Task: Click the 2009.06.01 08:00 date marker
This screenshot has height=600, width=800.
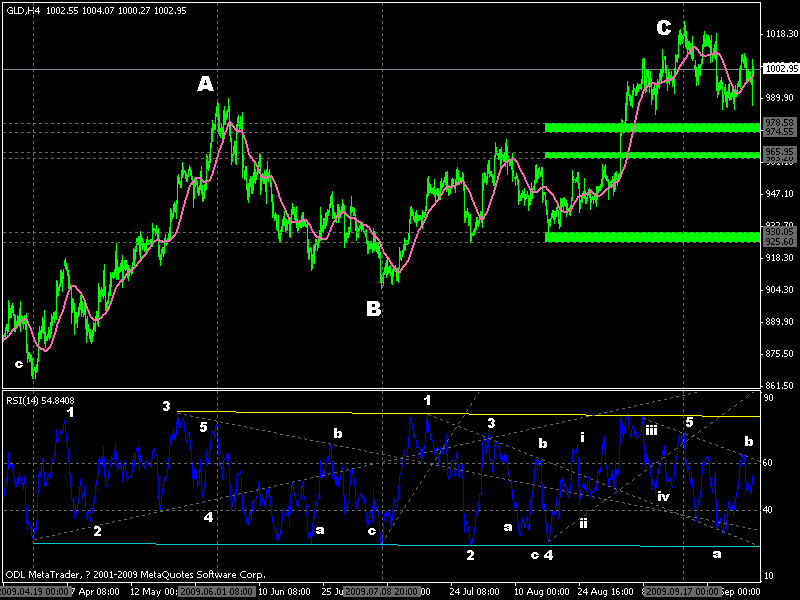Action: pyautogui.click(x=217, y=592)
